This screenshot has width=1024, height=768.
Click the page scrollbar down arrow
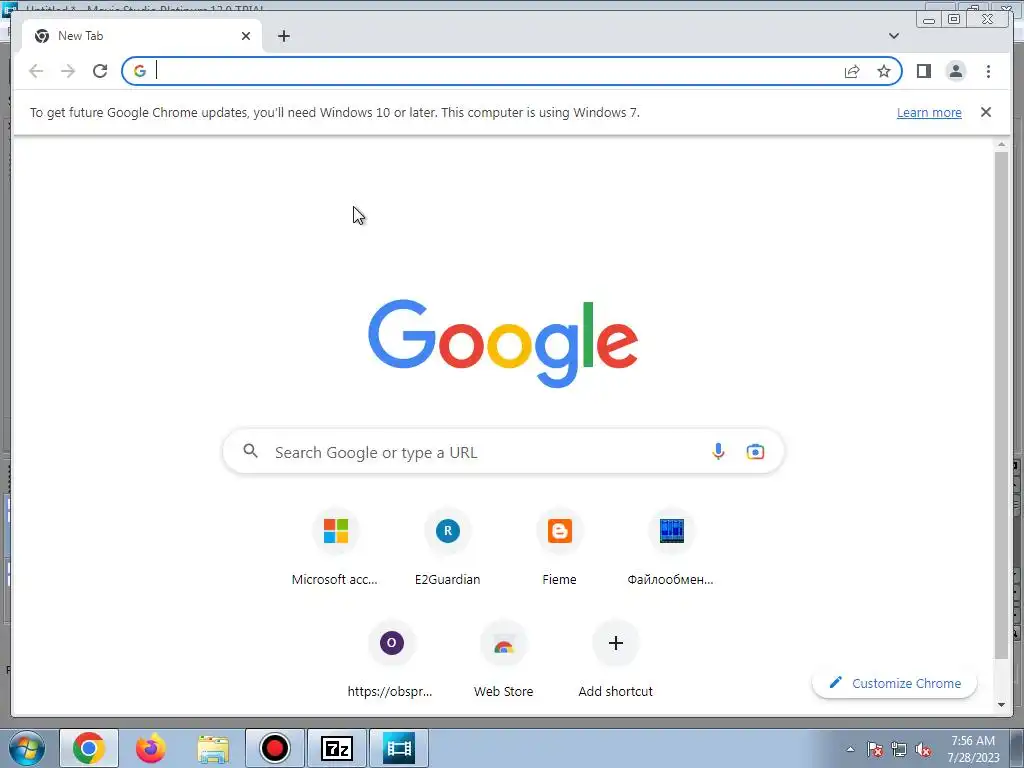(1001, 705)
